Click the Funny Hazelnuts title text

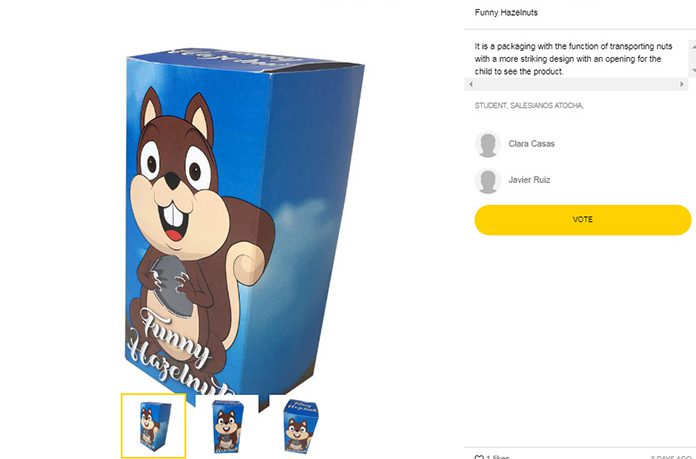coord(506,13)
